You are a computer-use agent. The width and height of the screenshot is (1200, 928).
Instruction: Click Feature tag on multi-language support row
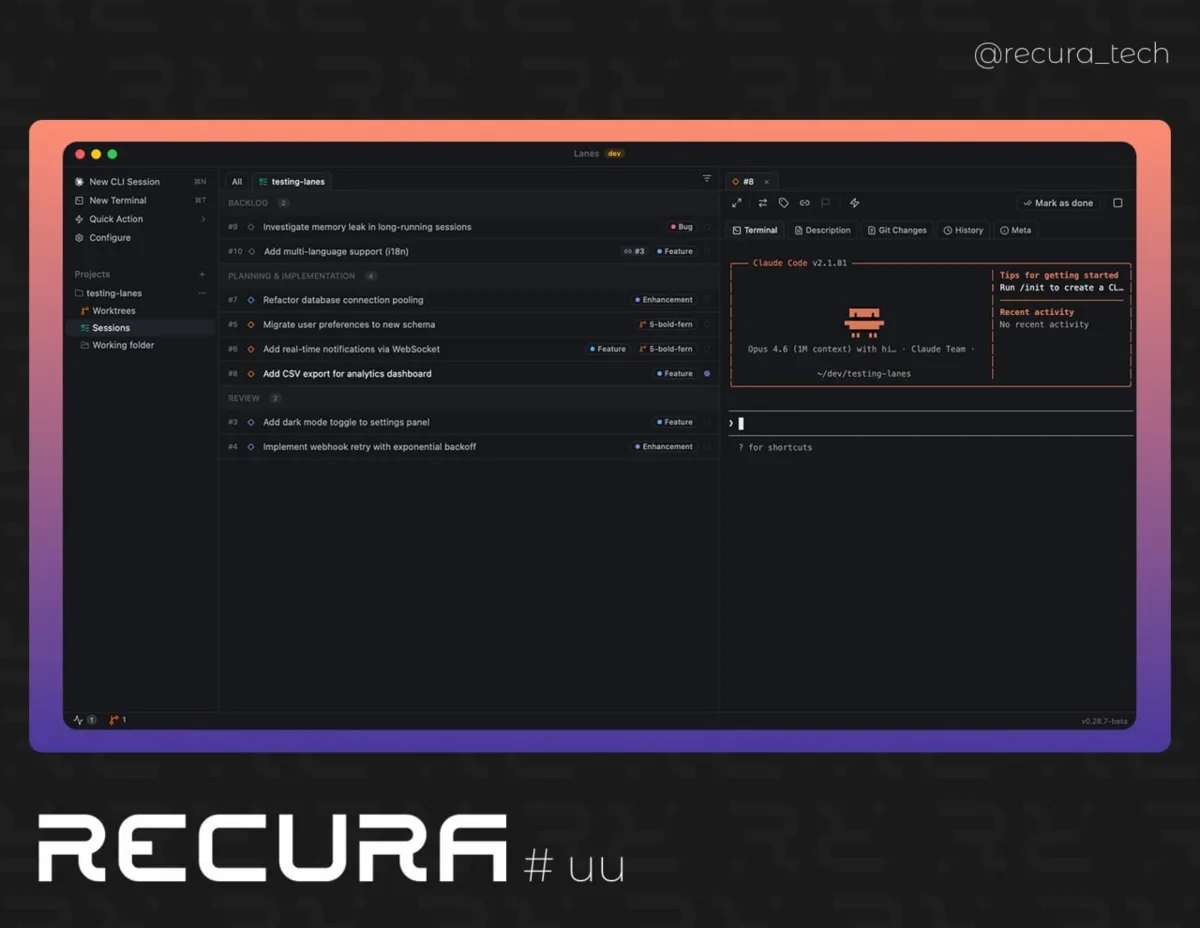click(x=675, y=252)
